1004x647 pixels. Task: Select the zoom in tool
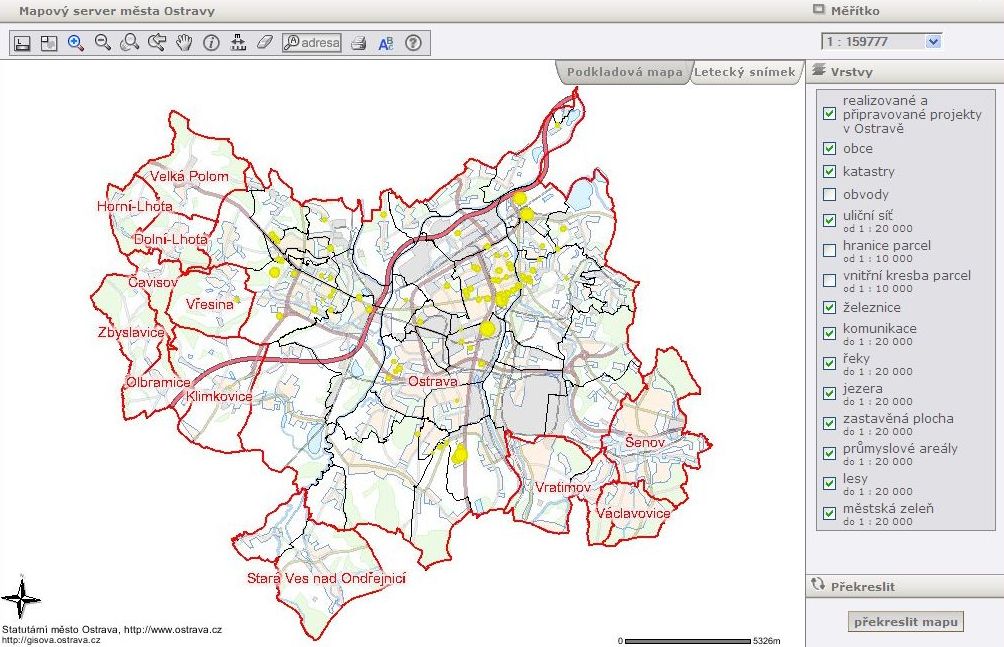75,42
